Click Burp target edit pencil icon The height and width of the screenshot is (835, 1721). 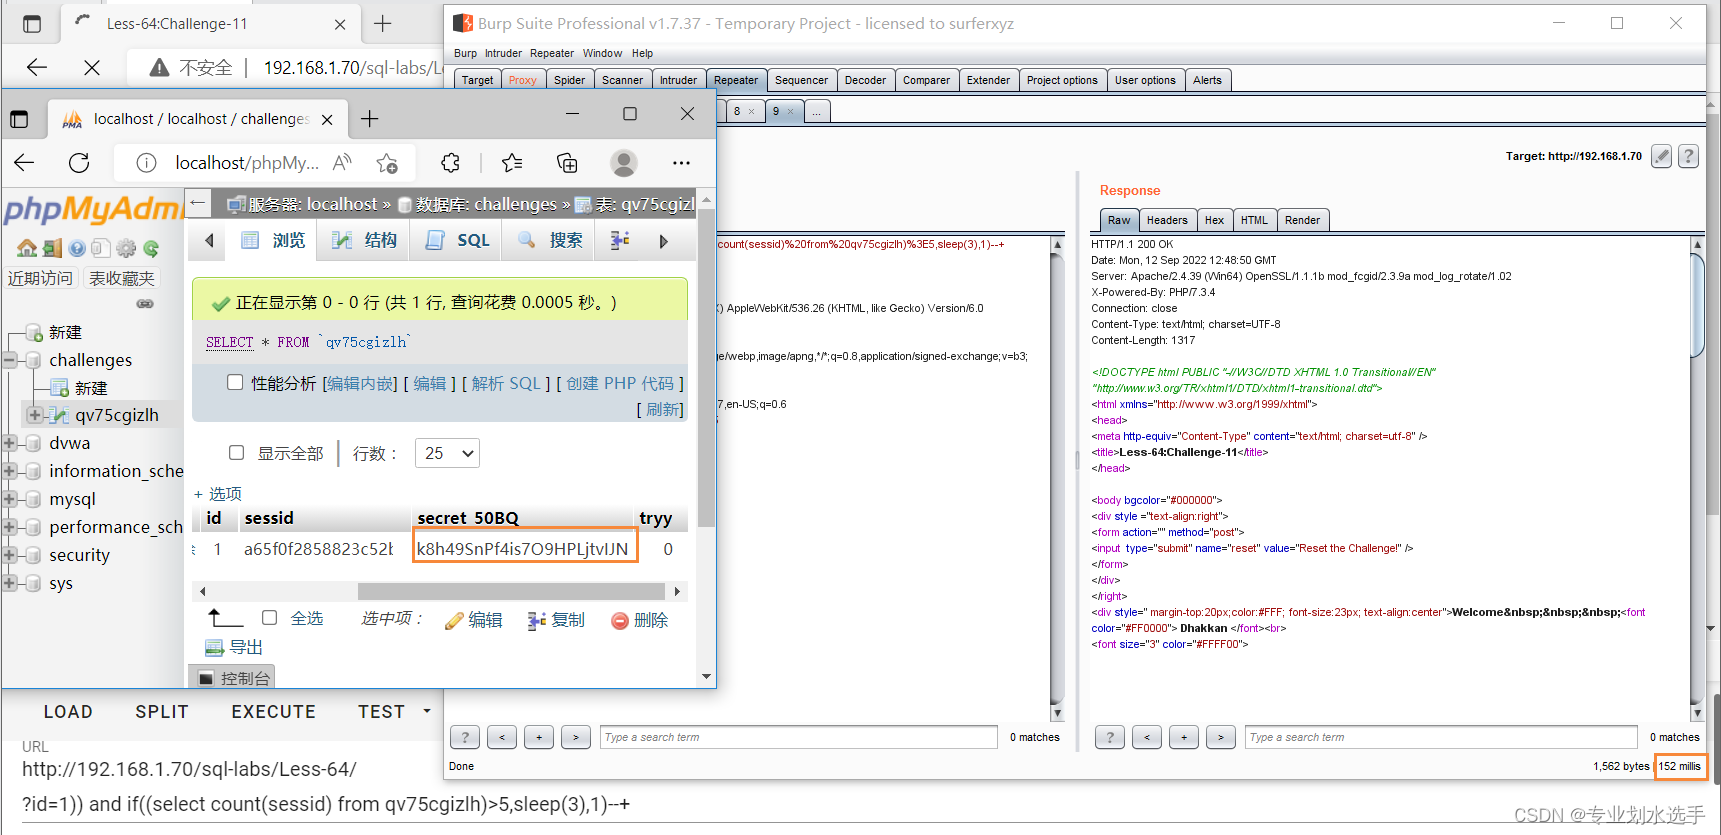click(1661, 156)
